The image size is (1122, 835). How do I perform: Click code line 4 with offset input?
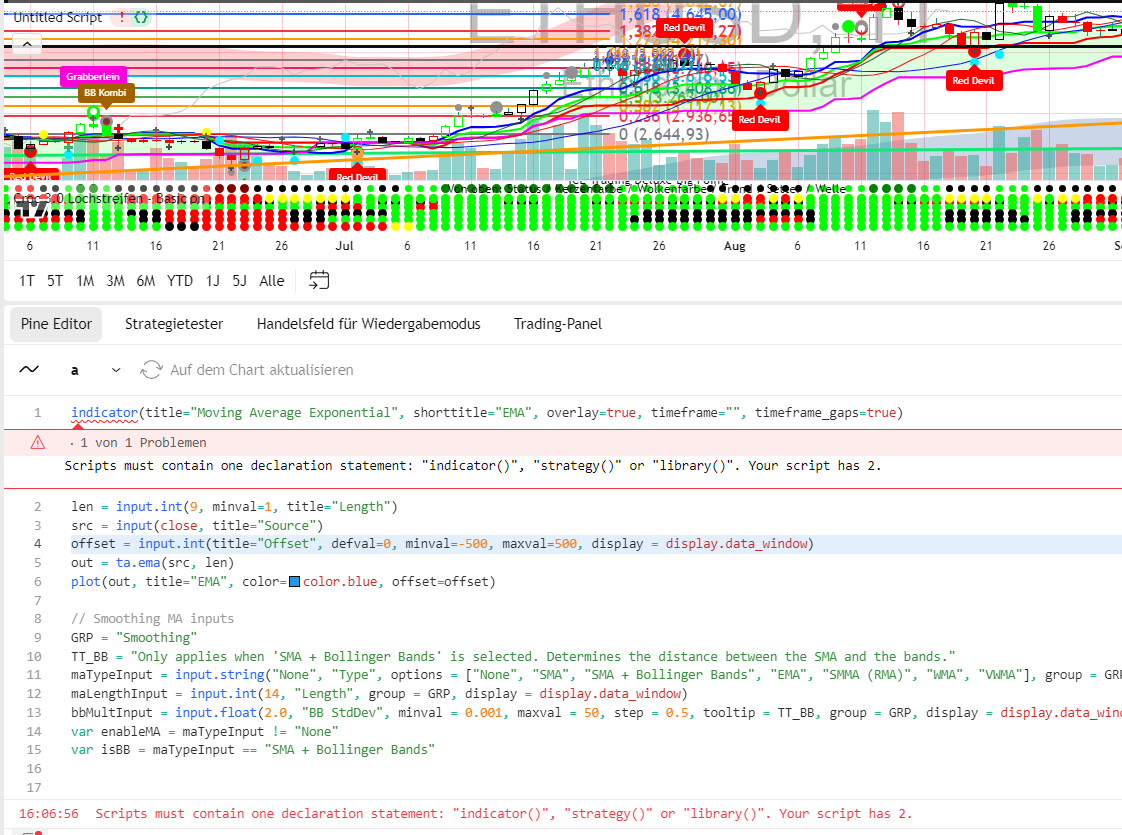pos(440,544)
